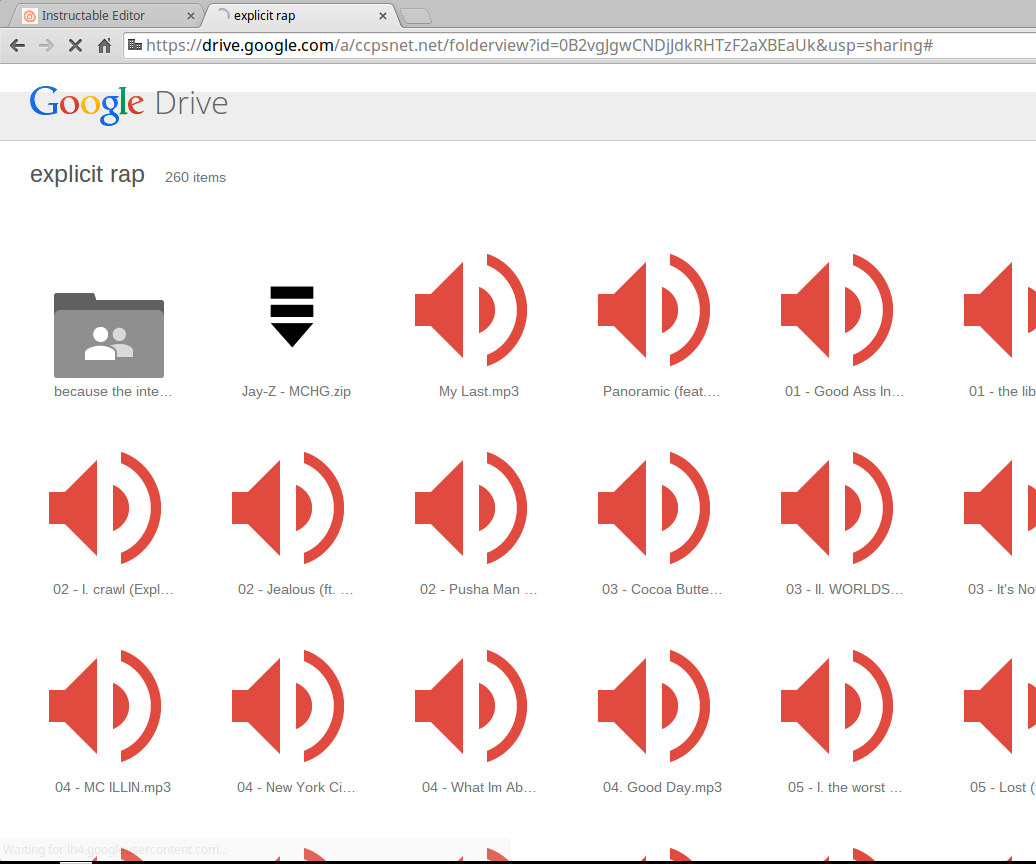Open "04. Good Day.mp3" speaker icon

[654, 705]
